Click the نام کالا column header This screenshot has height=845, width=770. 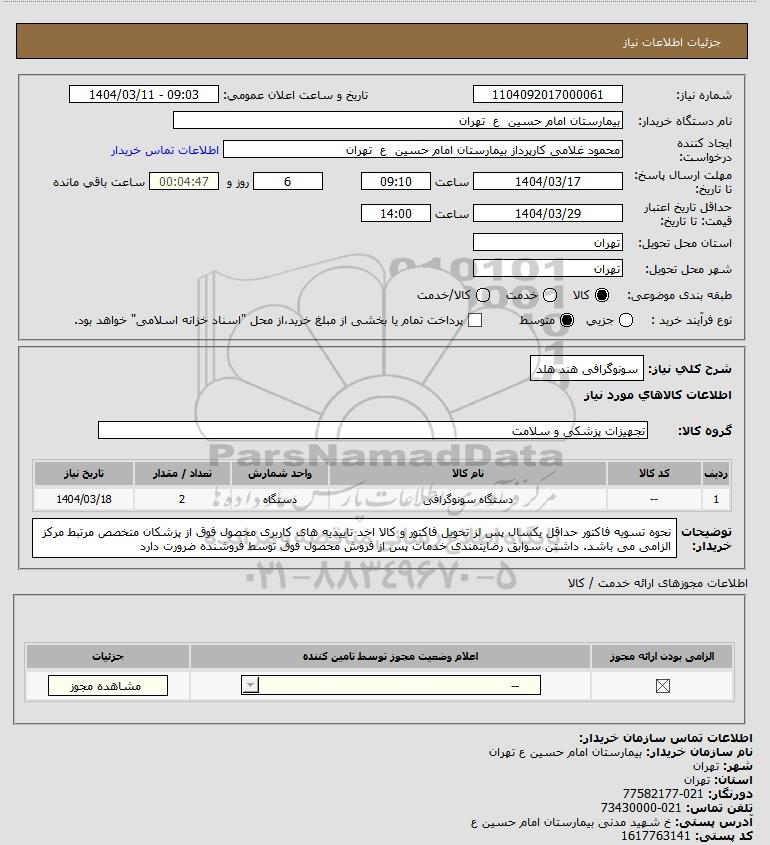pyautogui.click(x=468, y=473)
